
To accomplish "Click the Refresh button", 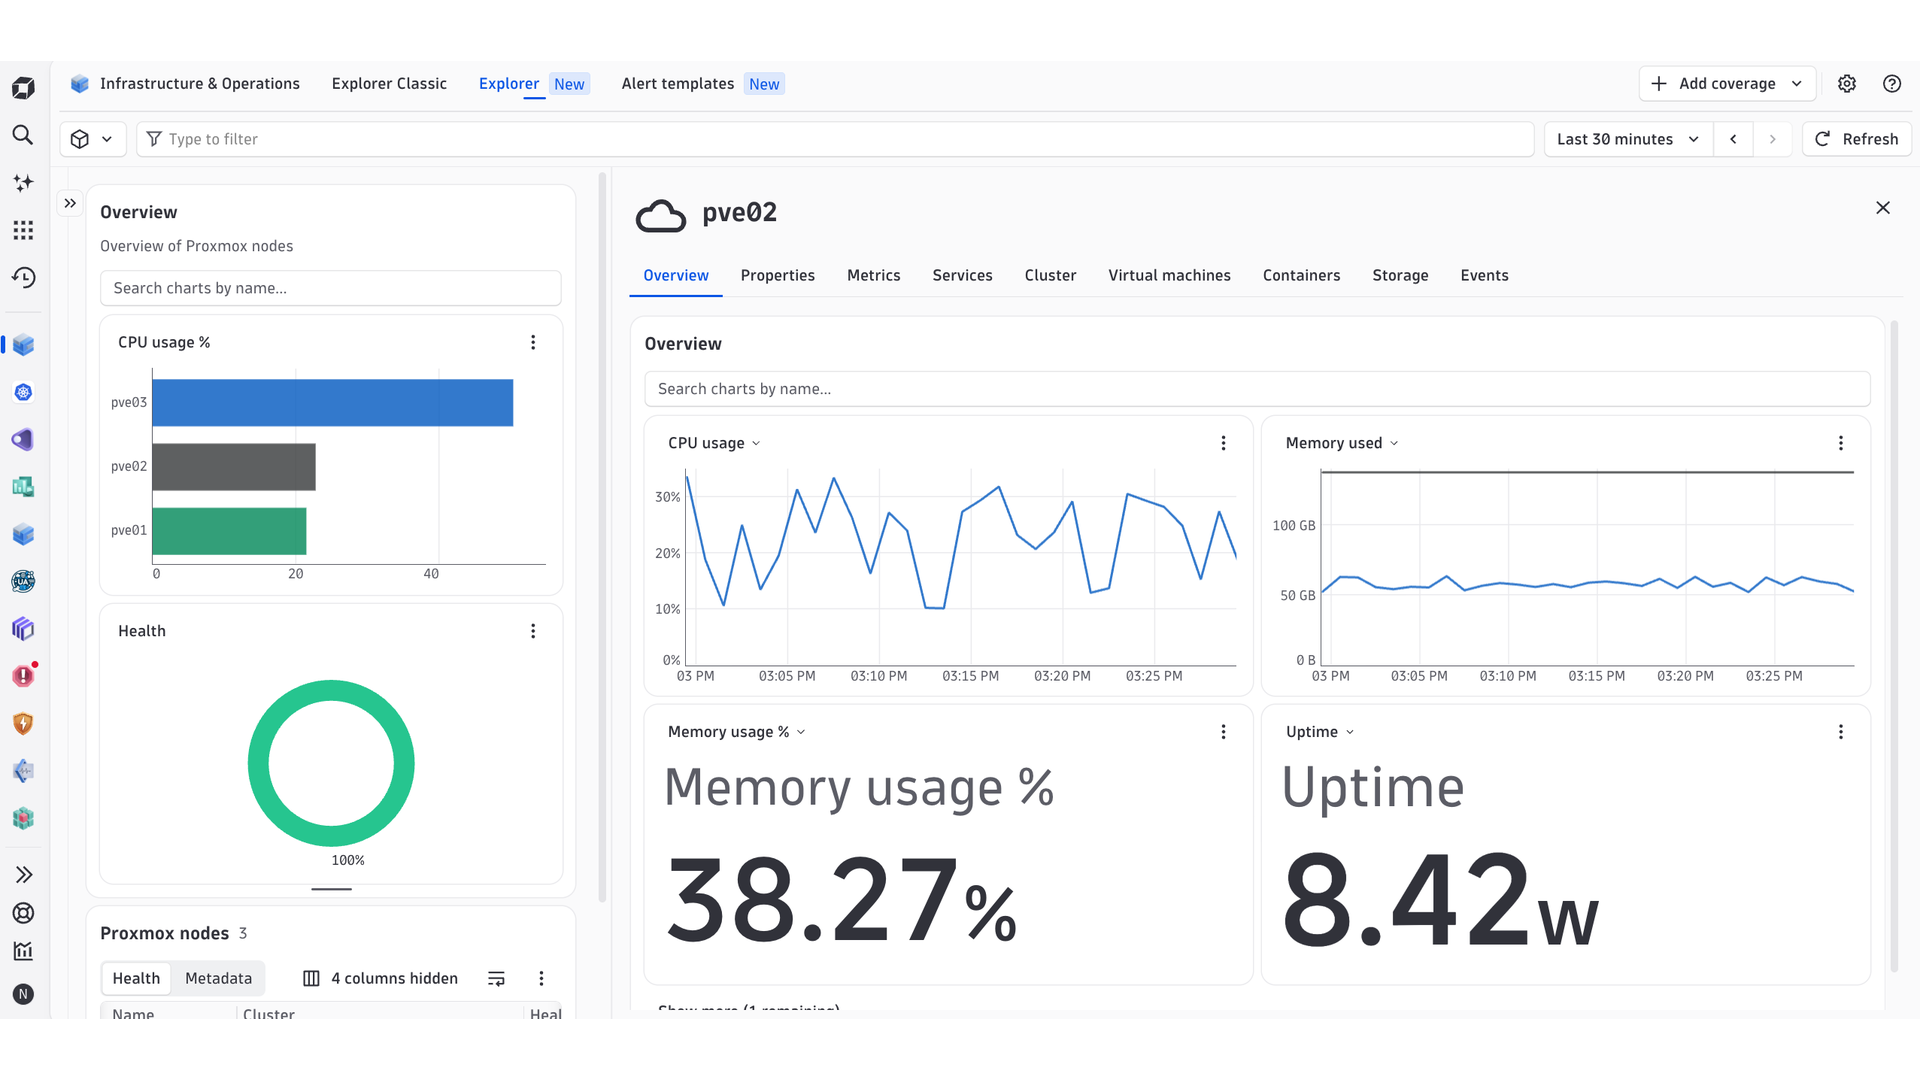I will click(1857, 139).
